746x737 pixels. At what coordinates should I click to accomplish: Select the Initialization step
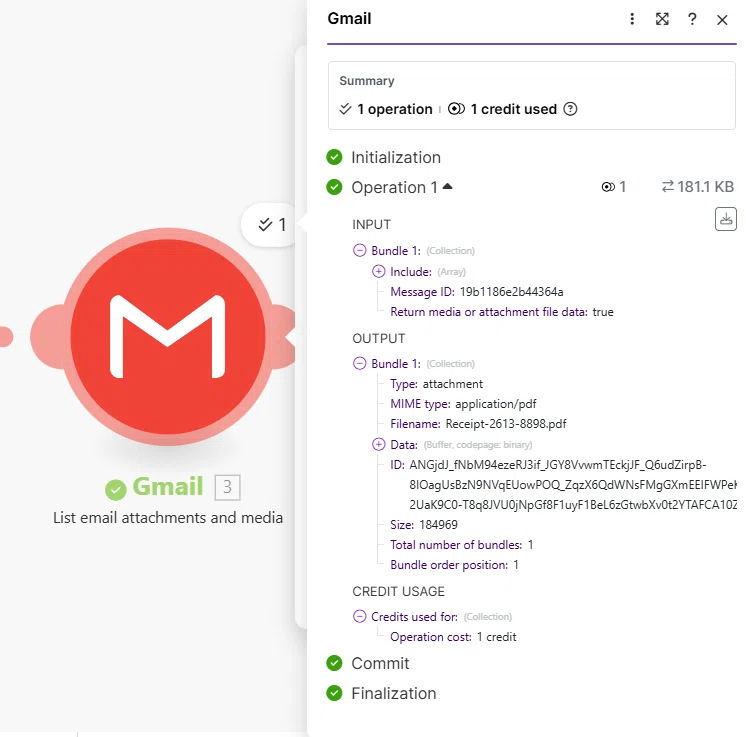tap(396, 157)
